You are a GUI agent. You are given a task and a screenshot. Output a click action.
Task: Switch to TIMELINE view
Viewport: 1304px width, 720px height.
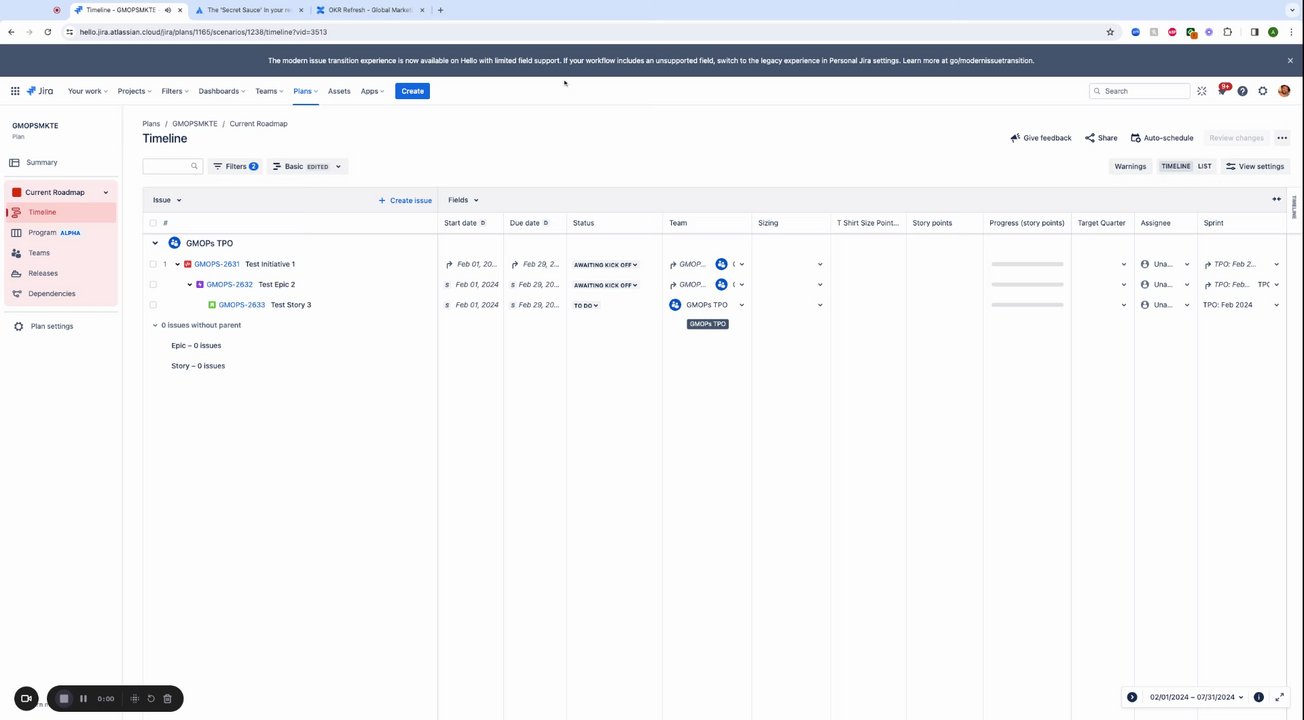tap(1176, 166)
